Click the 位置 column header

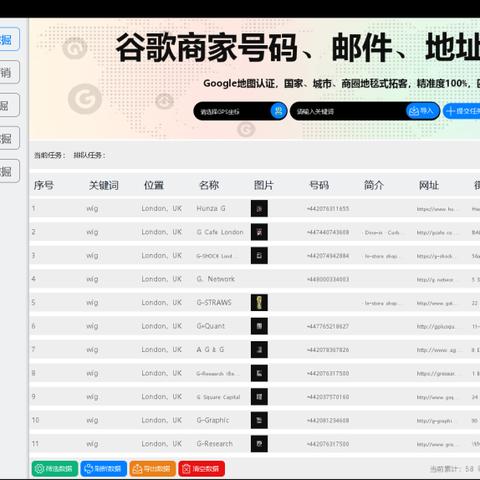tap(154, 185)
